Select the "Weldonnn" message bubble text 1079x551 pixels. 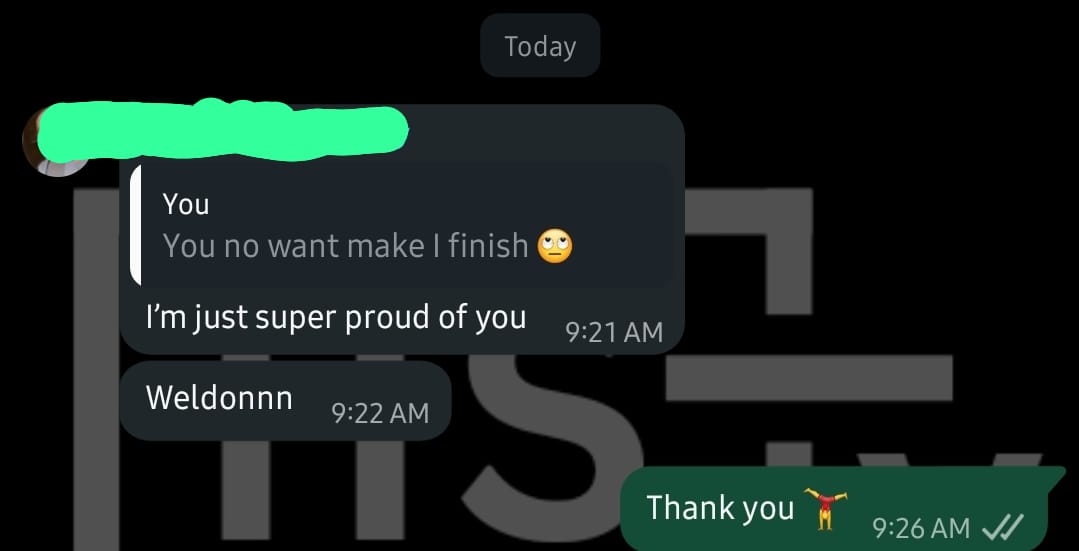[x=219, y=398]
